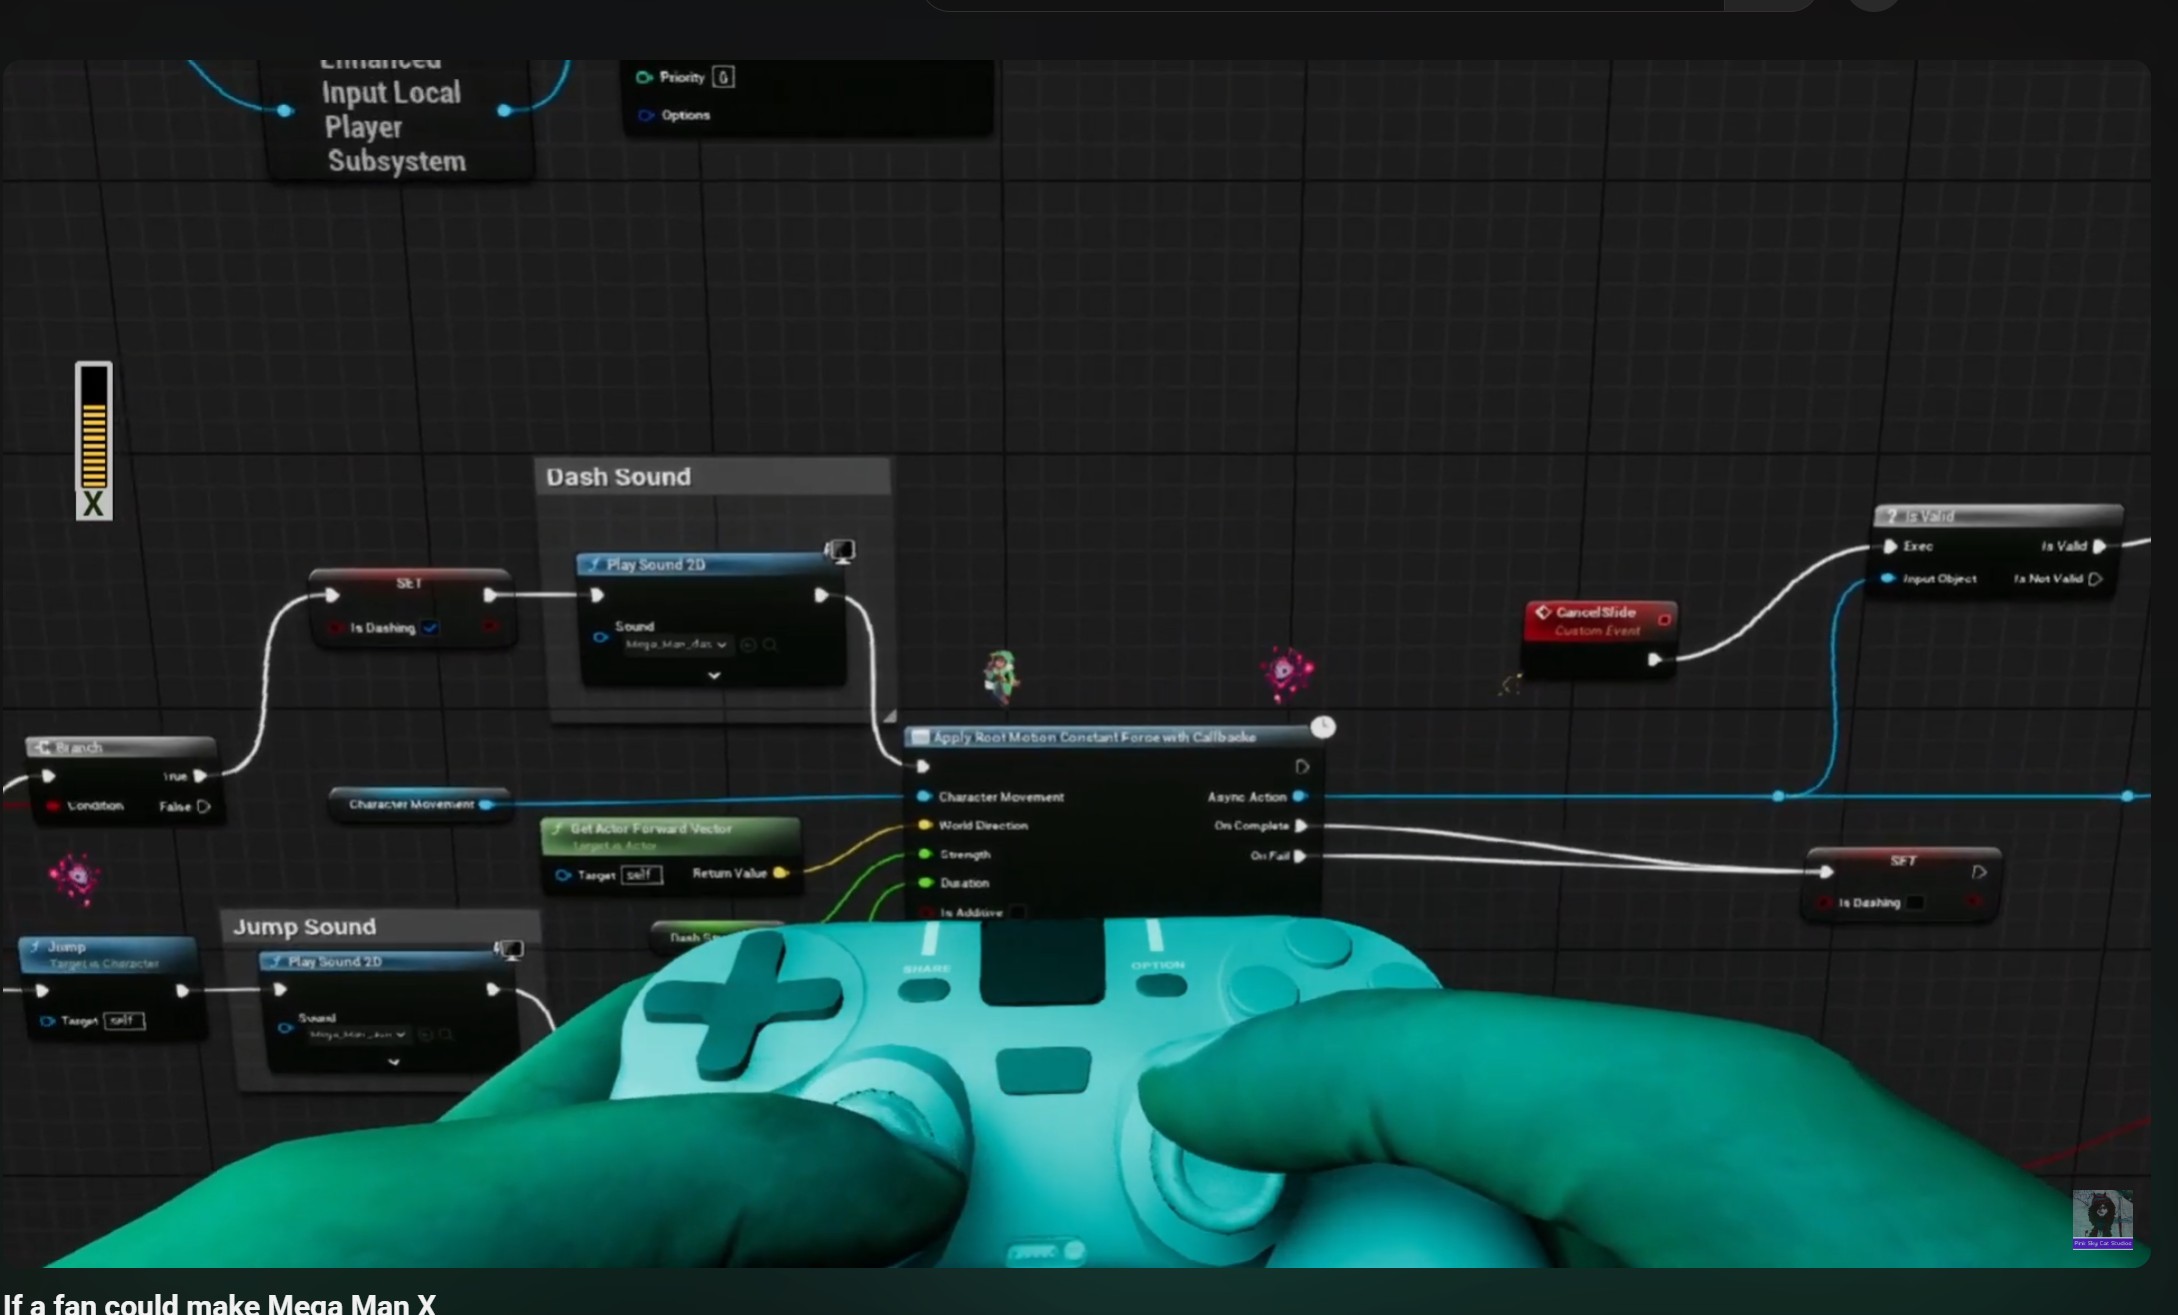Viewport: 2178px width, 1315px height.
Task: Click the latent clock icon on Apply Root Motion node
Action: coord(1323,727)
